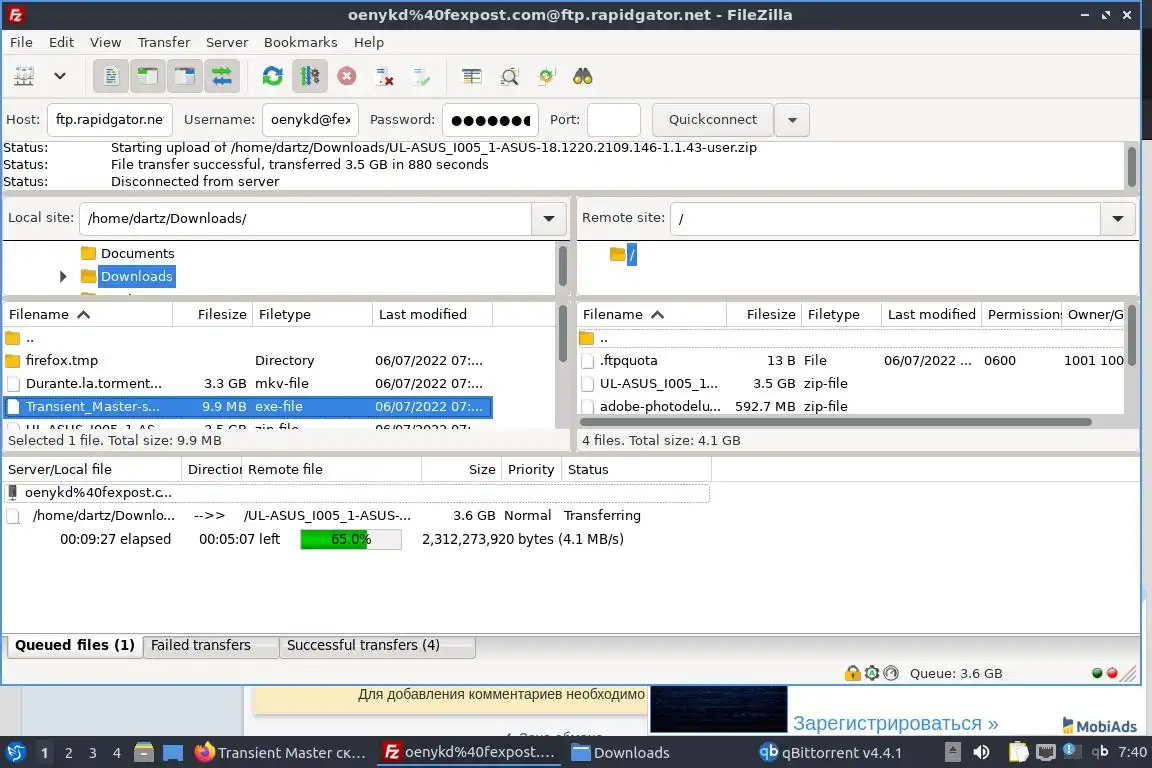Switch to Firefox Transient Master taskbar window

[x=280, y=753]
